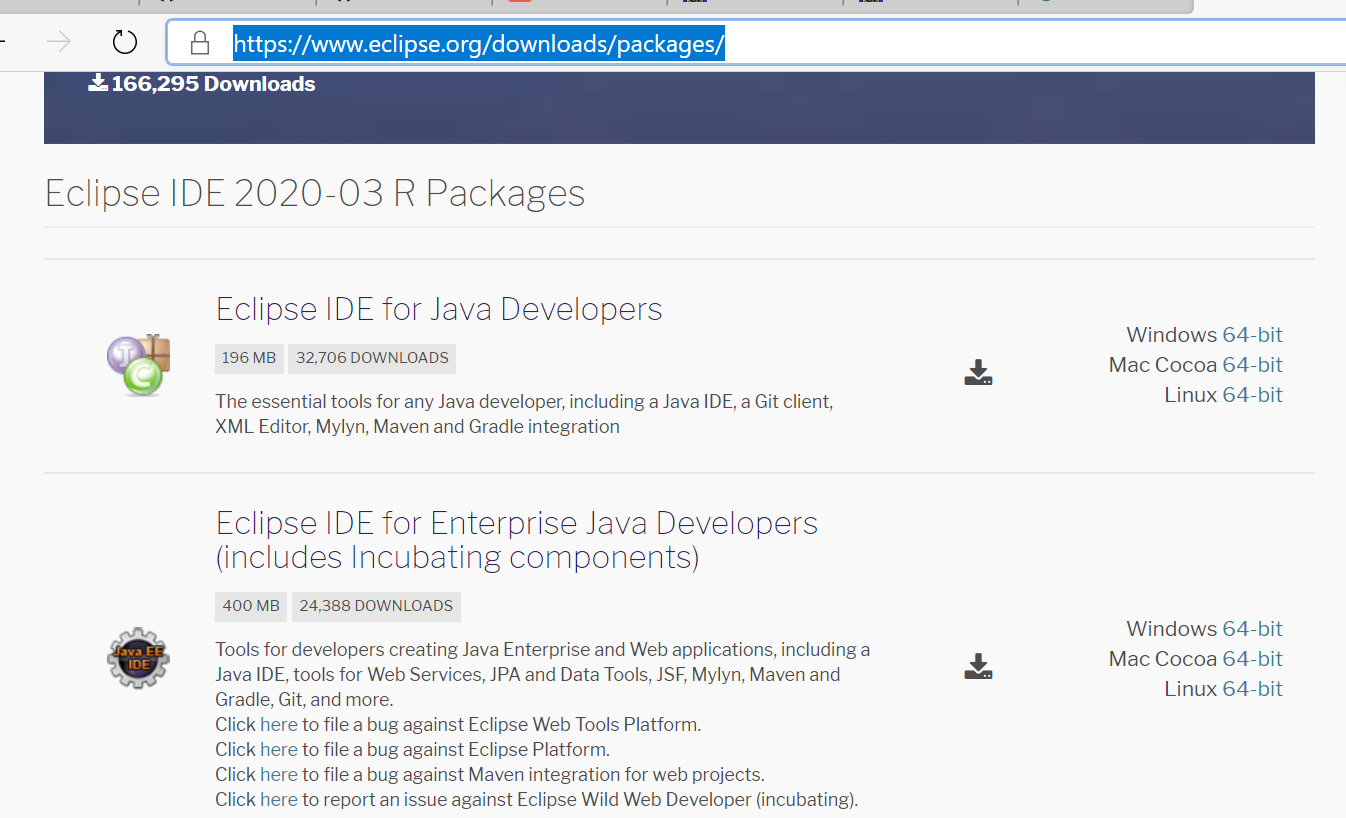
Task: Click the page reload icon
Action: pos(124,42)
